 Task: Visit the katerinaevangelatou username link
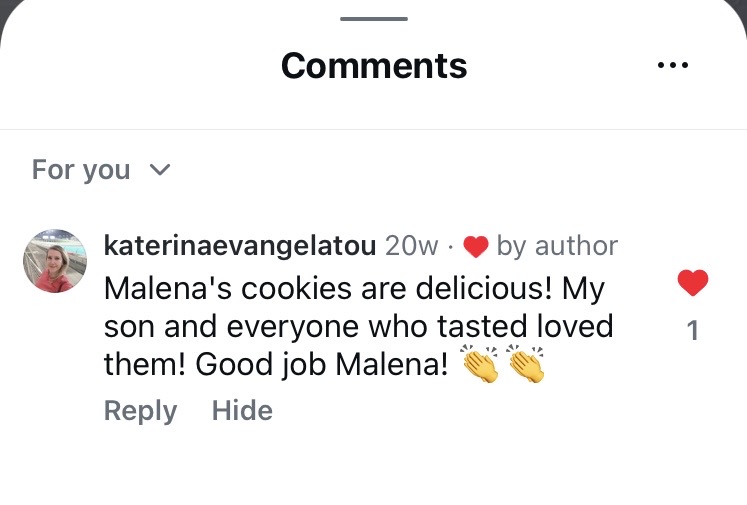[x=239, y=246]
